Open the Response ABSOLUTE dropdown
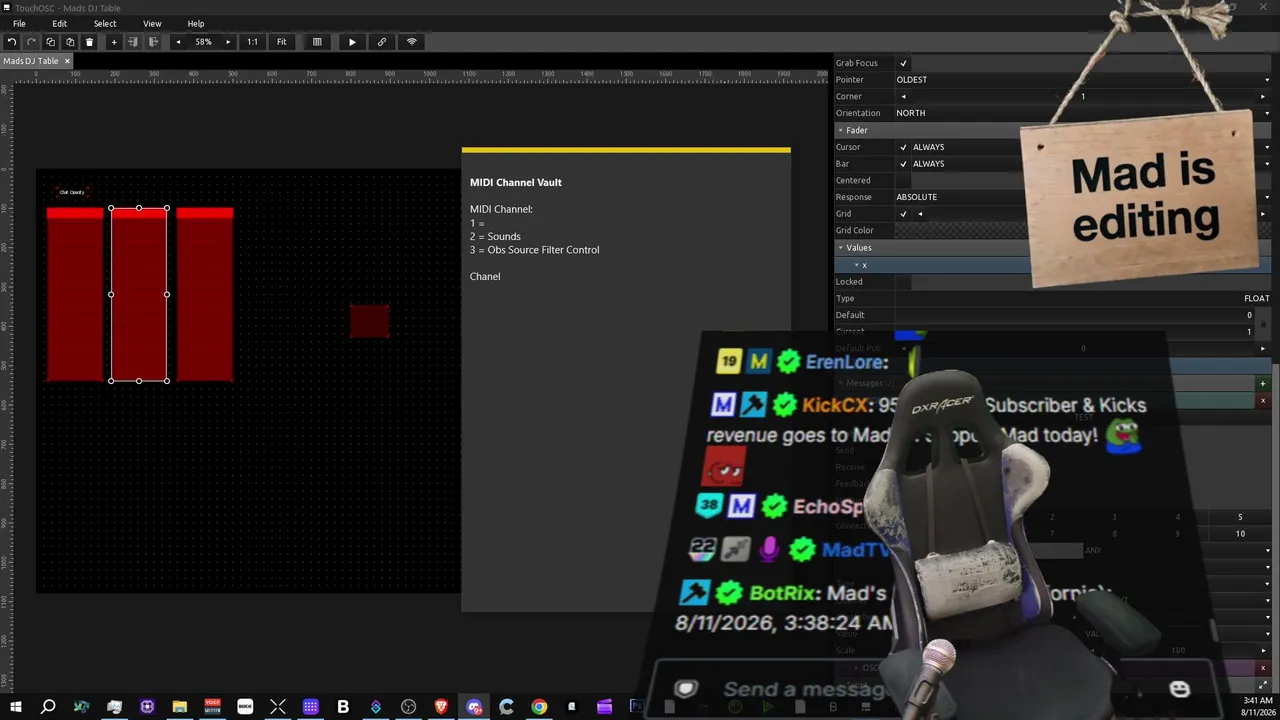 tap(1082, 197)
